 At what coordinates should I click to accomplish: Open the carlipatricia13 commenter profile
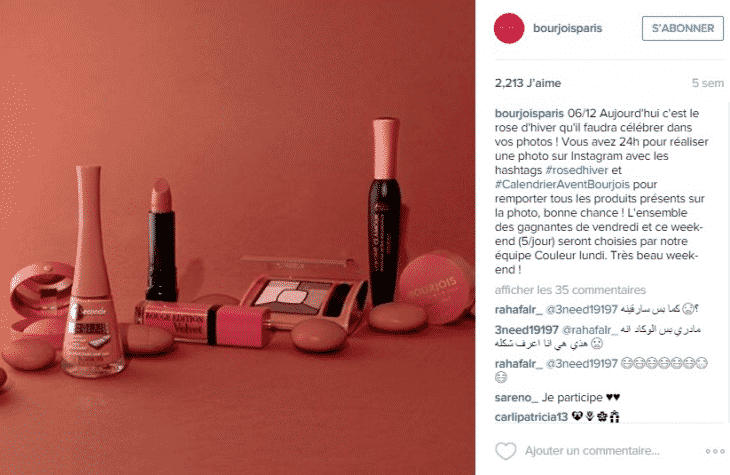tap(531, 417)
